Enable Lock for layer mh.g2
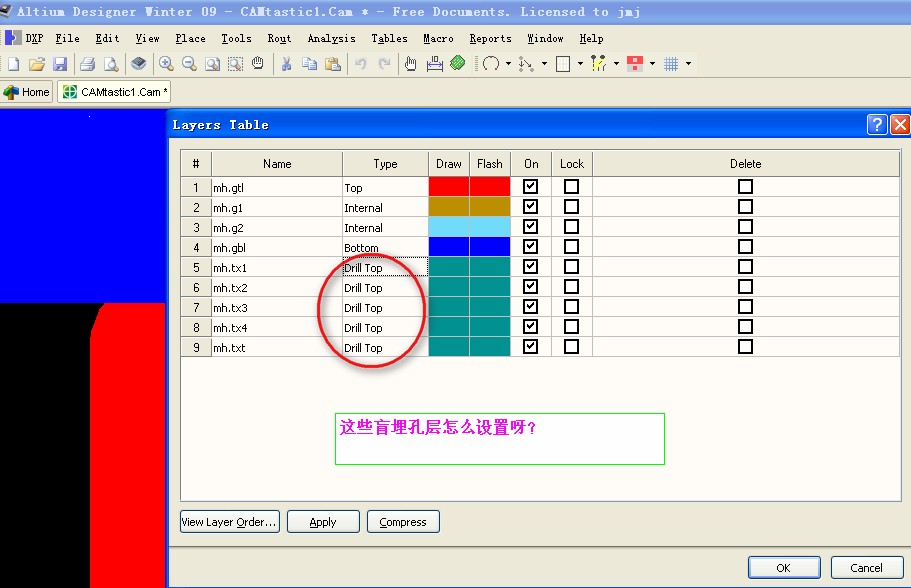 click(x=572, y=227)
